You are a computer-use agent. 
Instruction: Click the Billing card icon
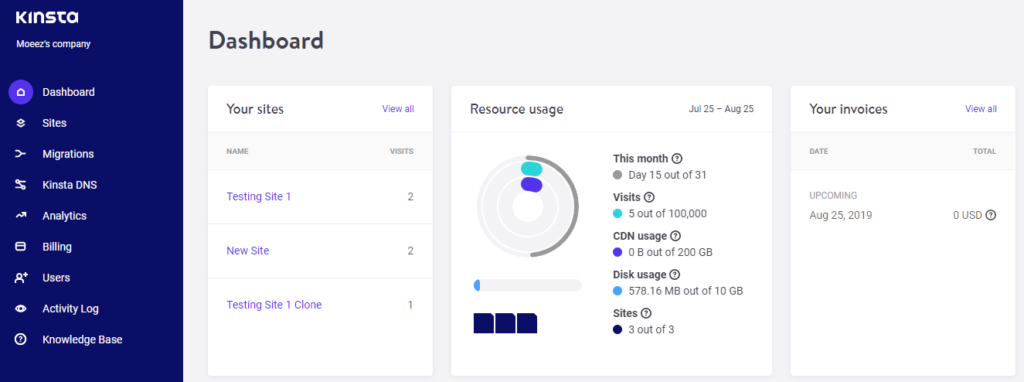pos(20,247)
